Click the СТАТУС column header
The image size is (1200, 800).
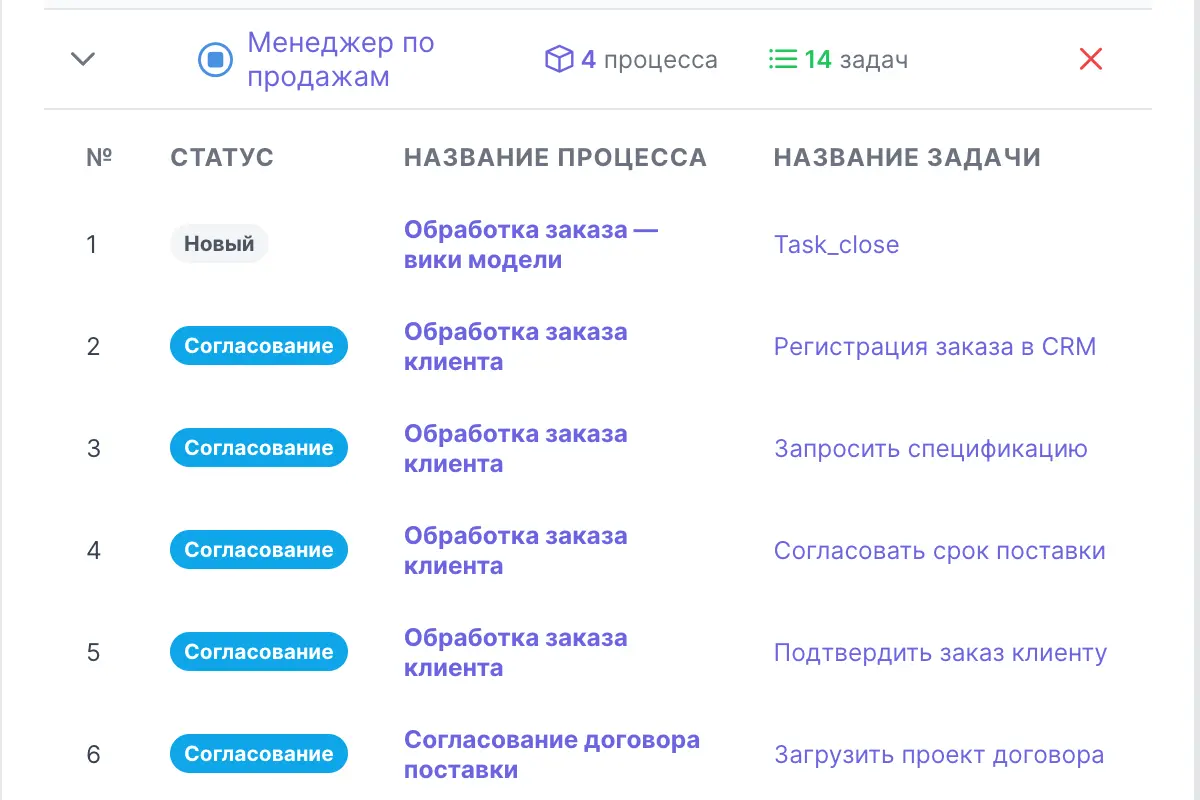[x=222, y=157]
